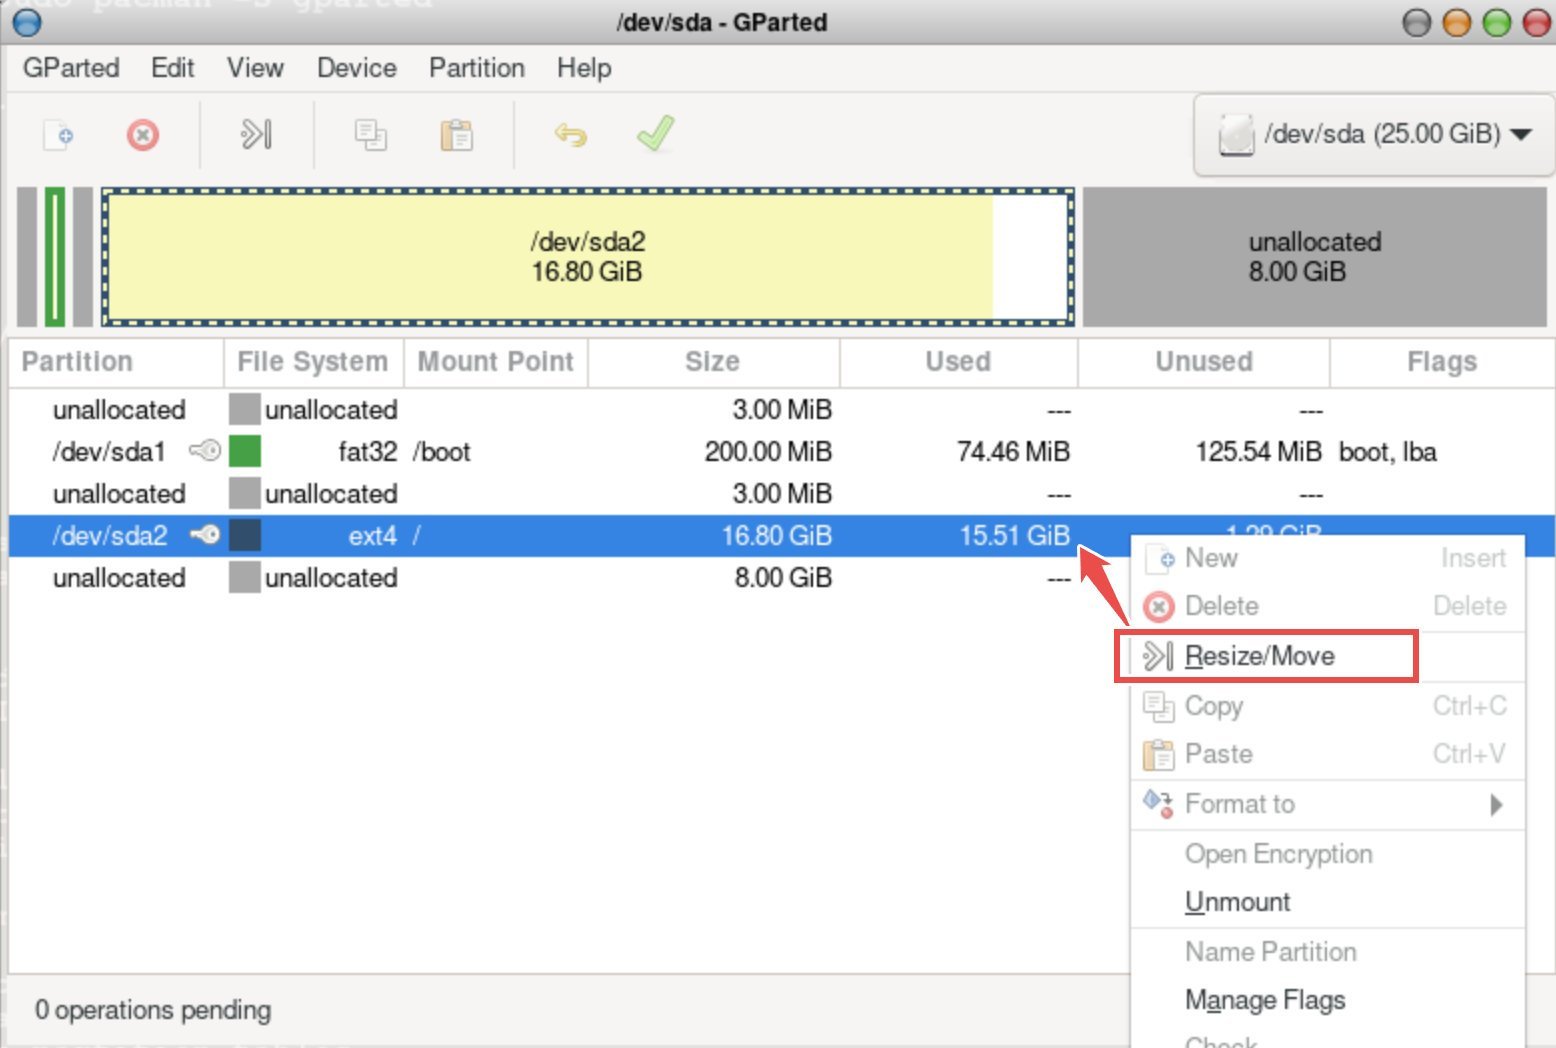This screenshot has width=1556, height=1048.
Task: Sort by the Mount Point column header
Action: (x=496, y=362)
